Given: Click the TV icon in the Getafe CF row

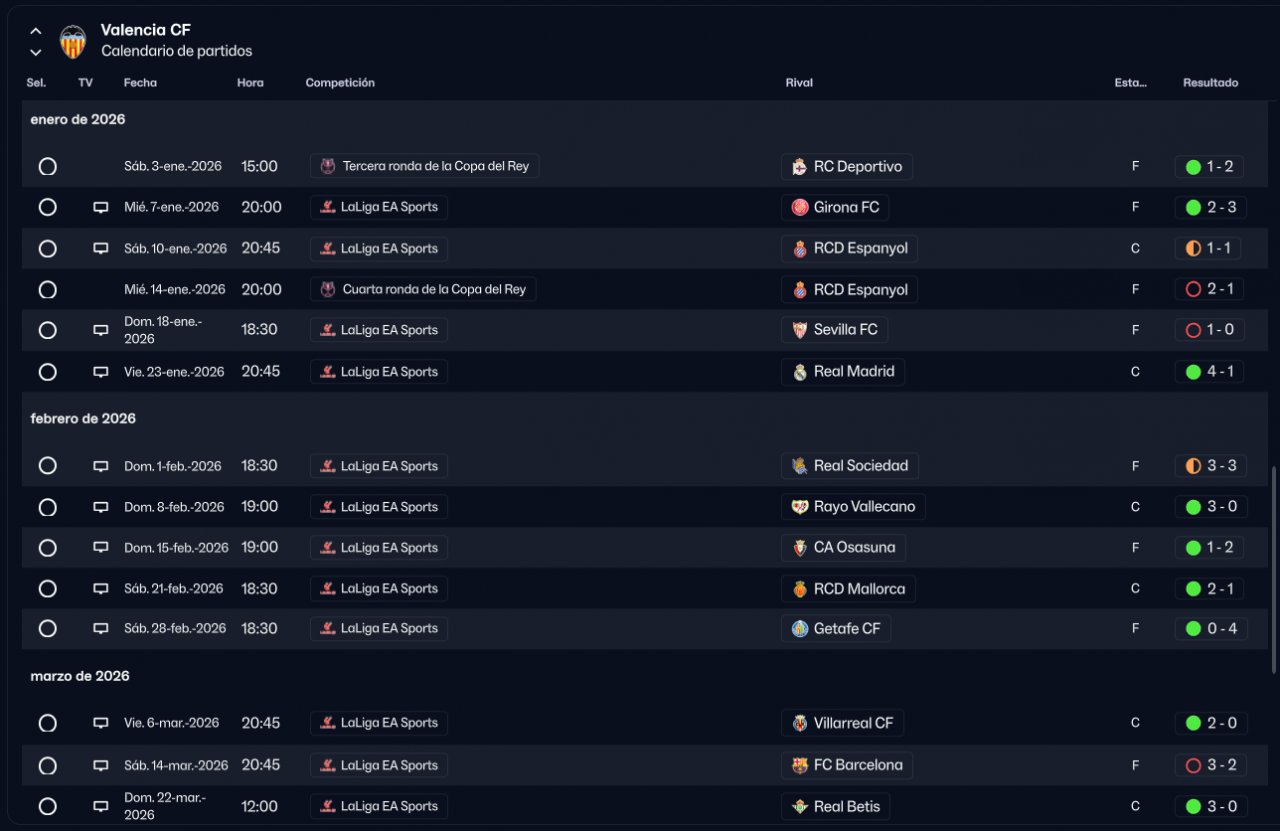Looking at the screenshot, I should click(101, 628).
